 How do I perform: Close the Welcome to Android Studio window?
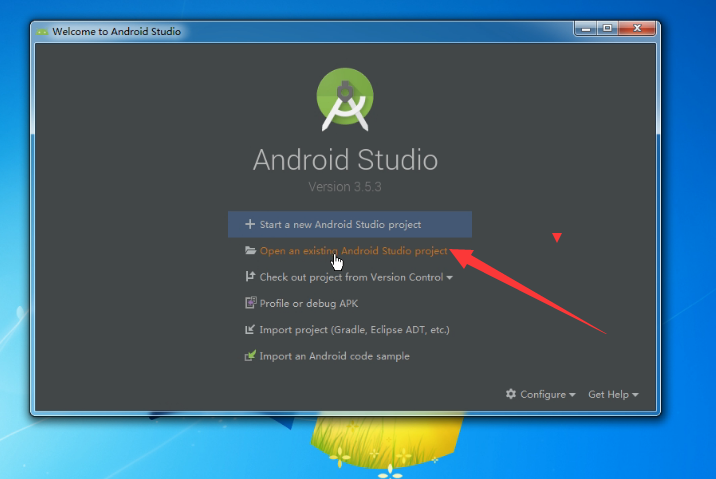point(637,29)
